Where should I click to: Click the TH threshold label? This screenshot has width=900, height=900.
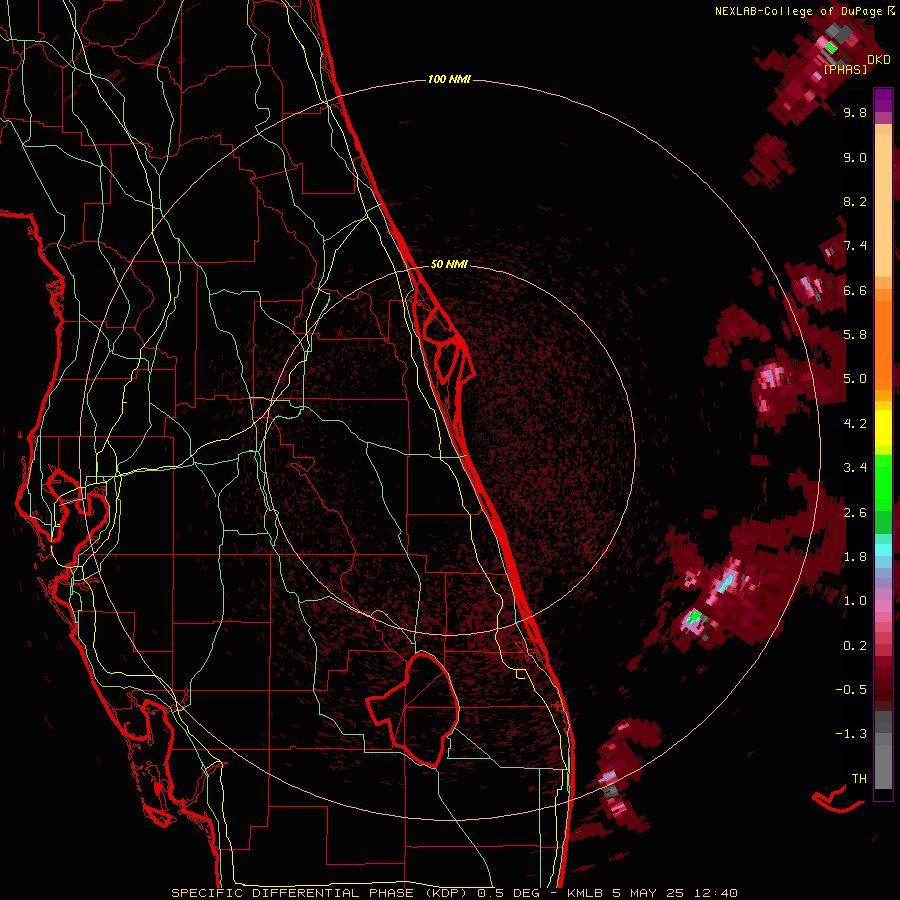click(859, 779)
